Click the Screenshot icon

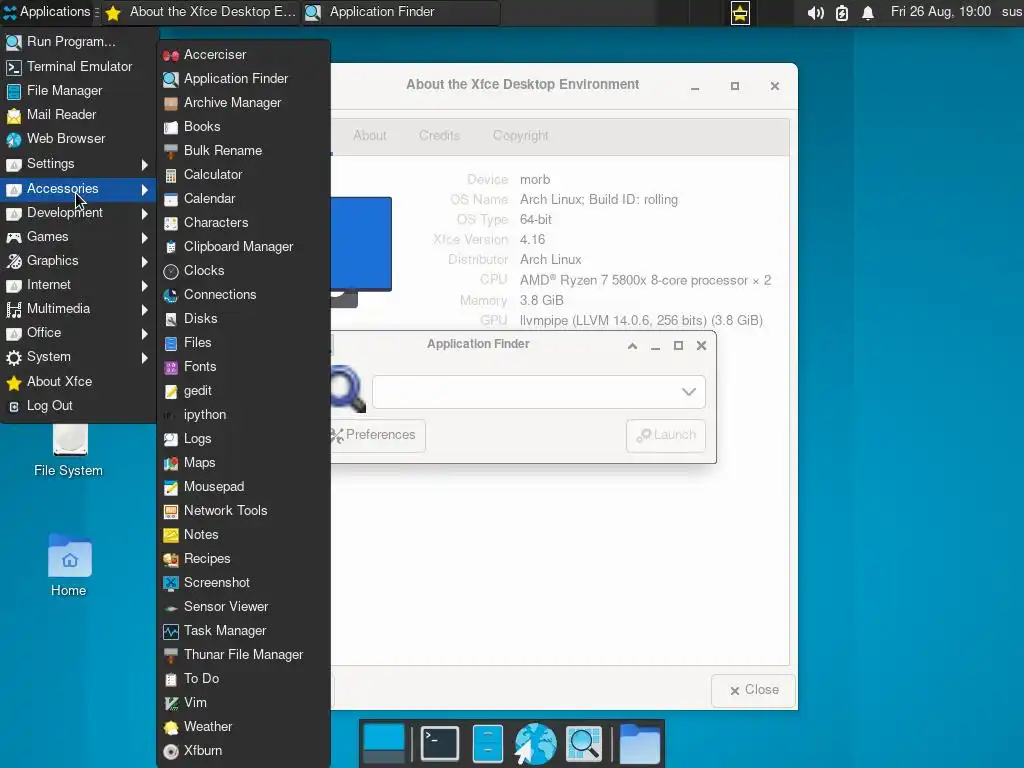pyautogui.click(x=170, y=583)
